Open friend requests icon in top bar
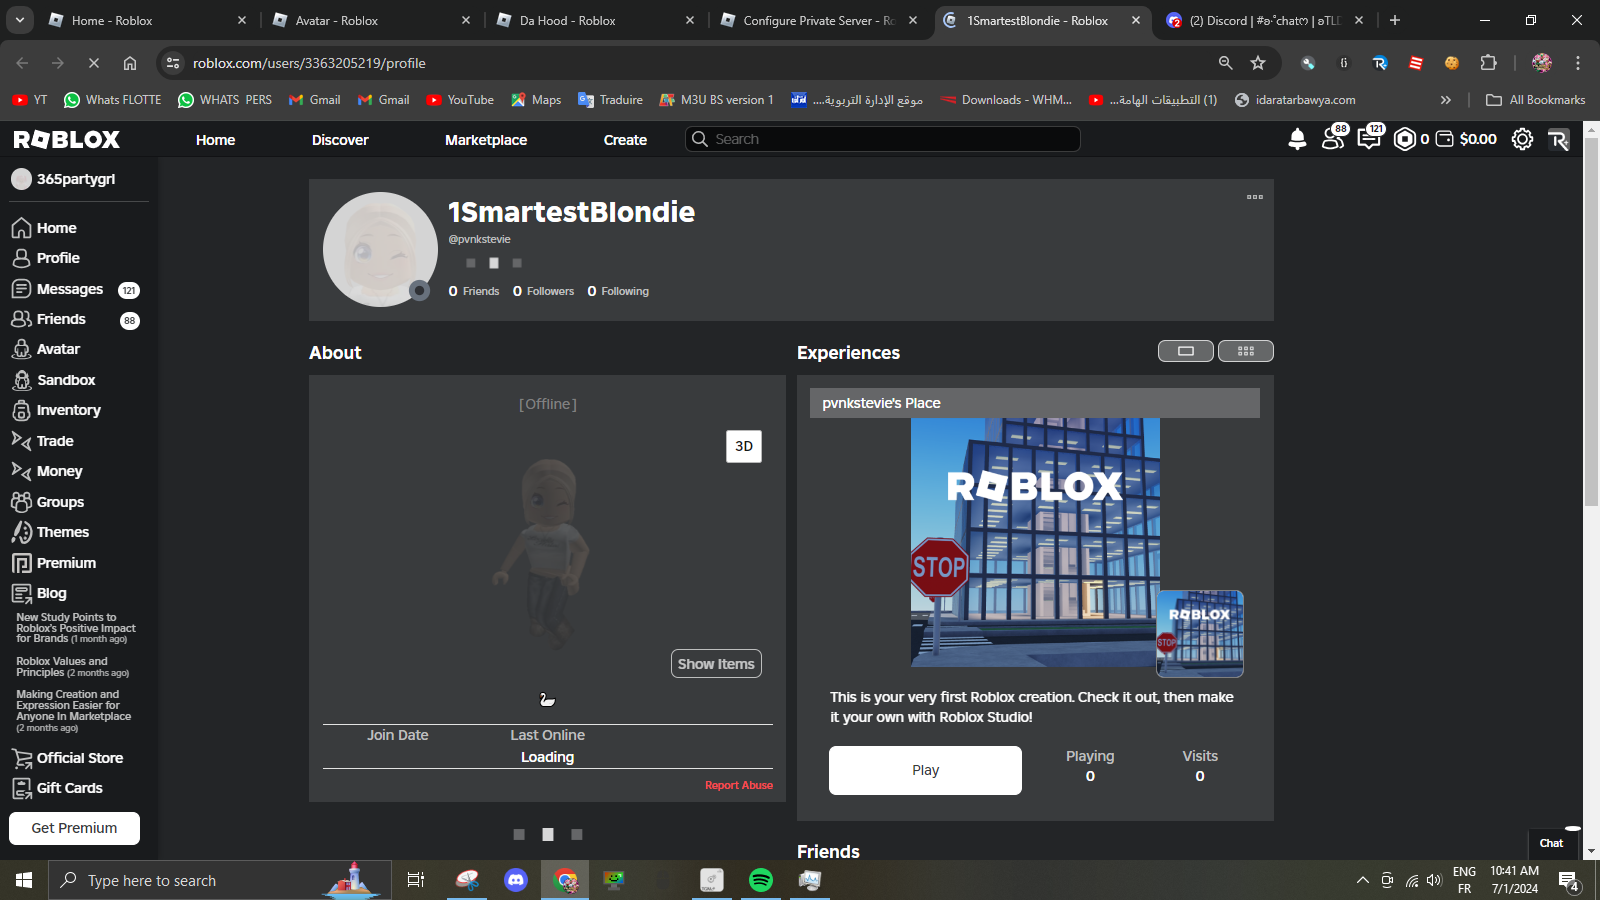The height and width of the screenshot is (900, 1600). 1334,137
